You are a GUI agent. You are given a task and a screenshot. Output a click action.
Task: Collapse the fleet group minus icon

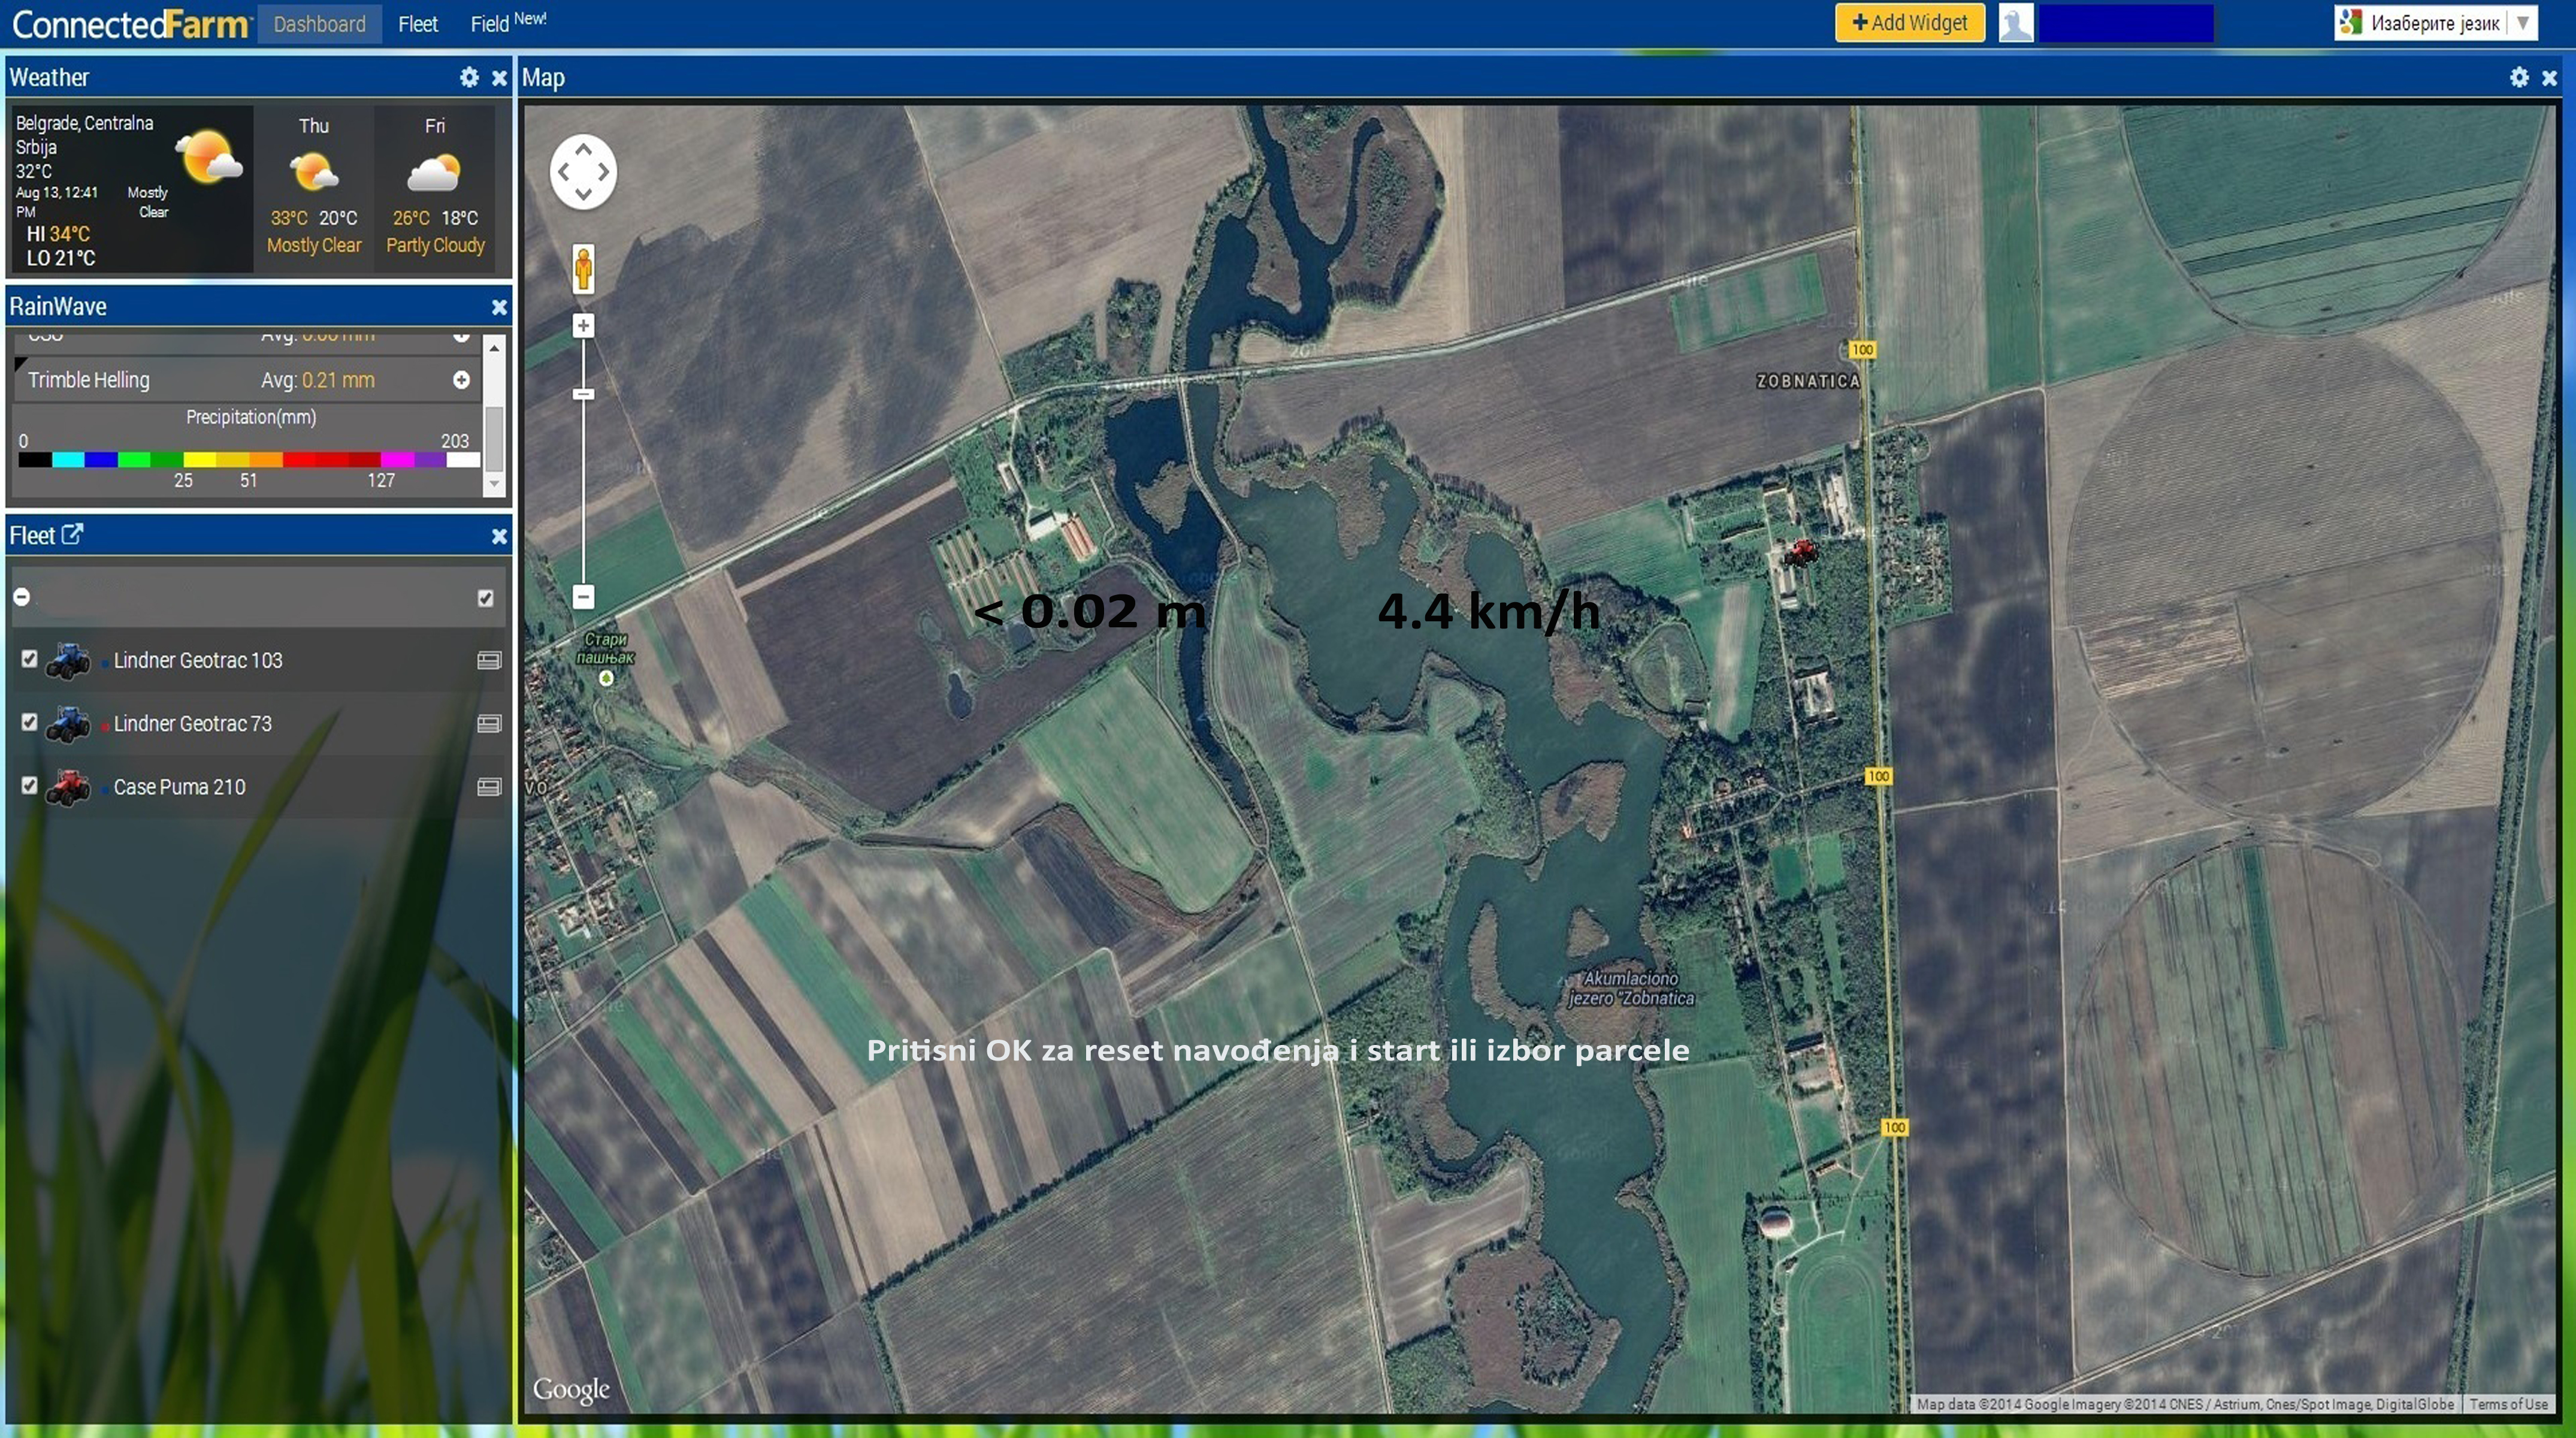tap(21, 597)
